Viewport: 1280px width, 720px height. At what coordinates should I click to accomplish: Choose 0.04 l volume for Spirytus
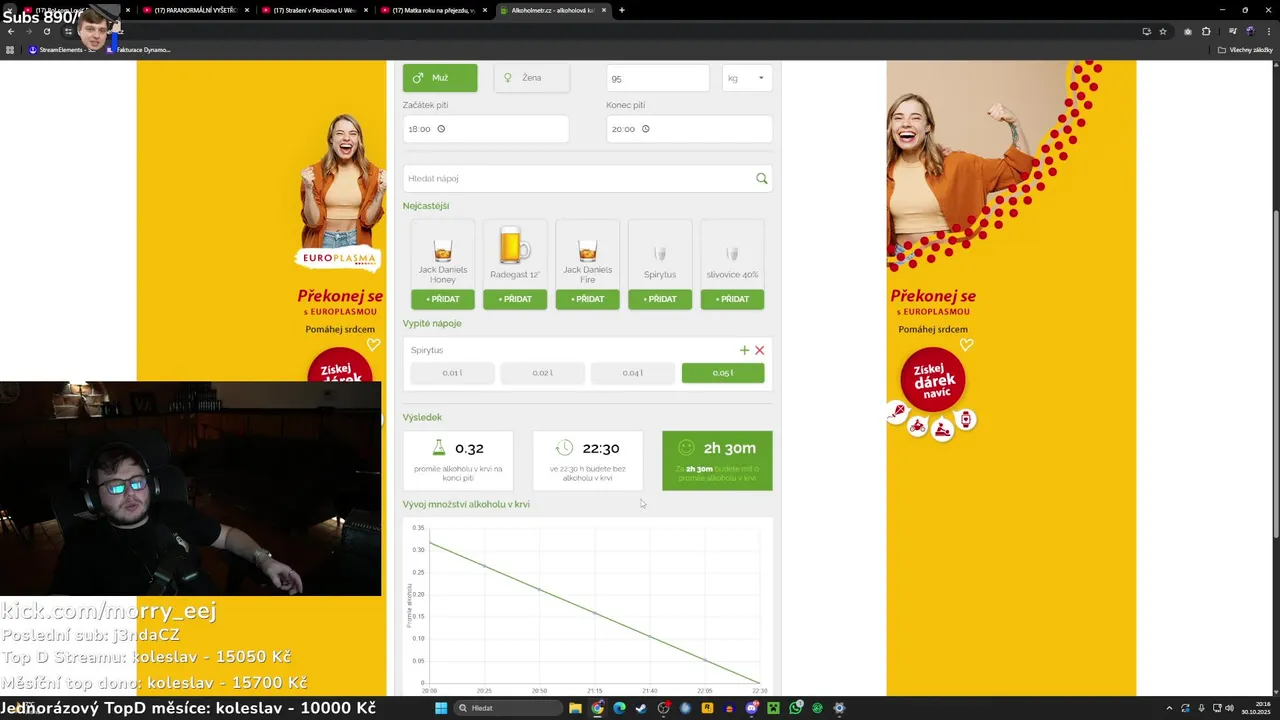(x=632, y=373)
